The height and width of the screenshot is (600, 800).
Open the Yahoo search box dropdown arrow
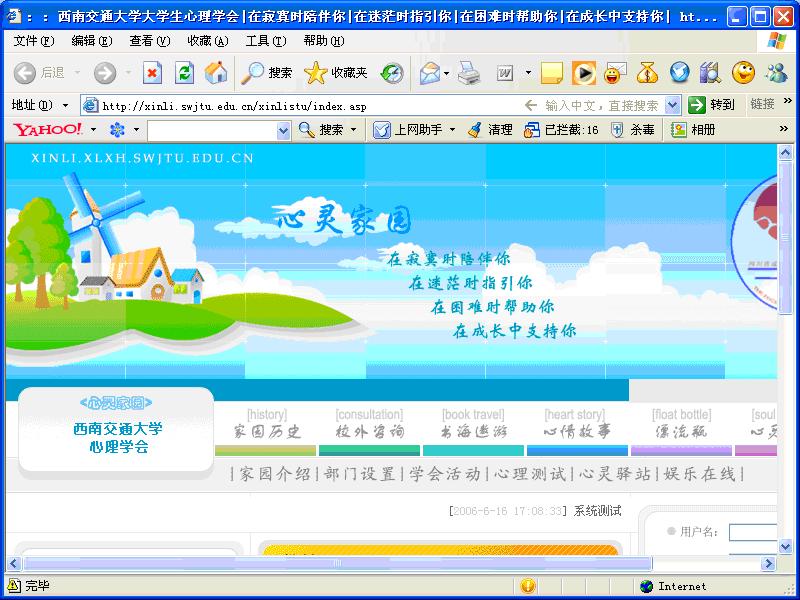click(283, 130)
